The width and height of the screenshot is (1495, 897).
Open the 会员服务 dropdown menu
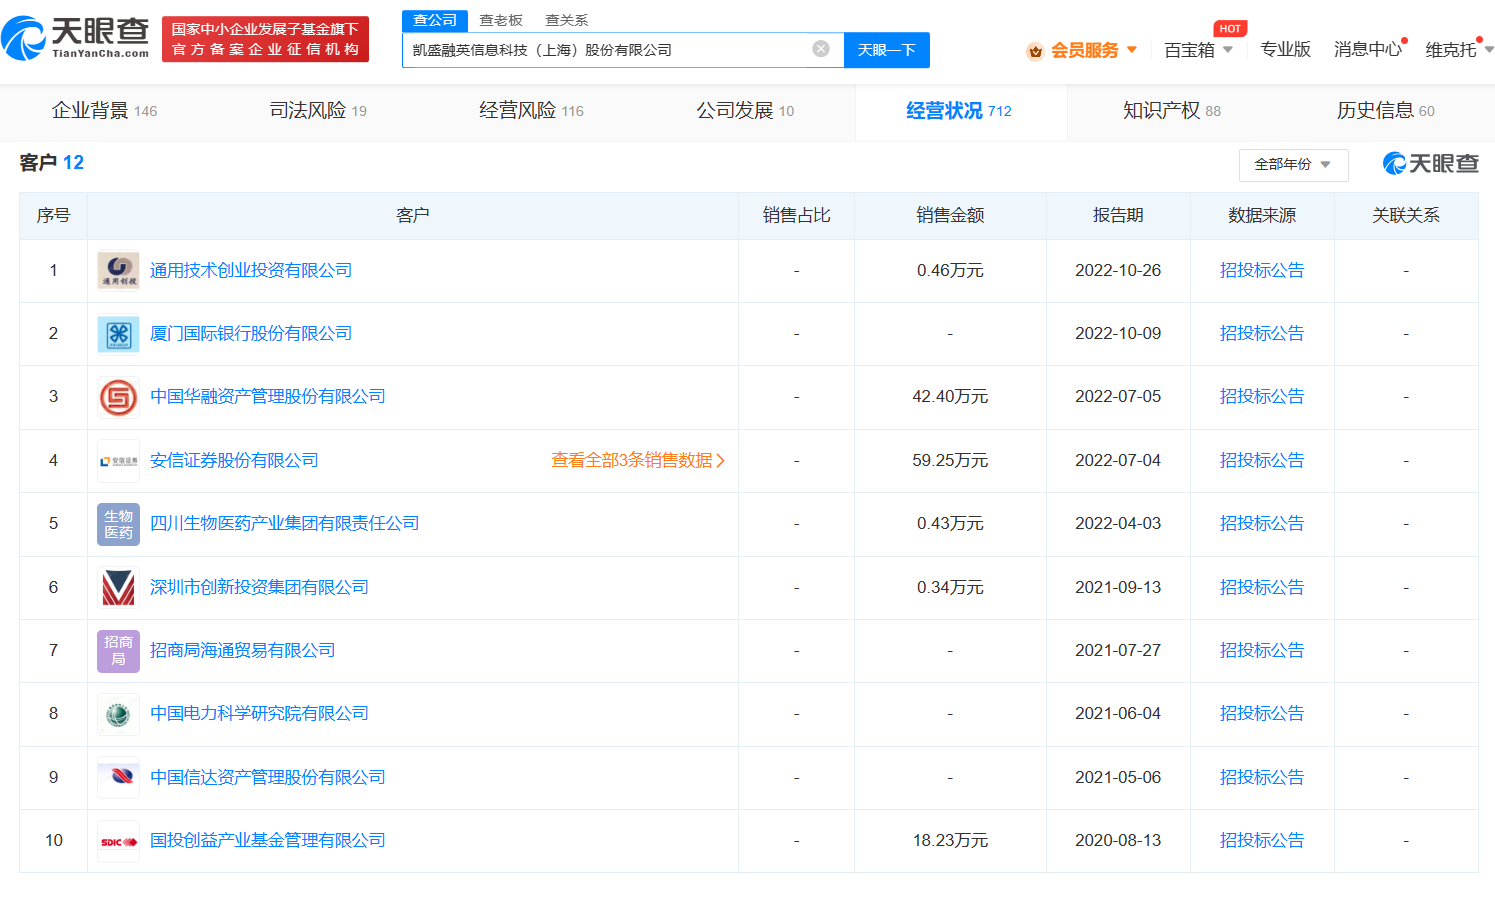1094,50
